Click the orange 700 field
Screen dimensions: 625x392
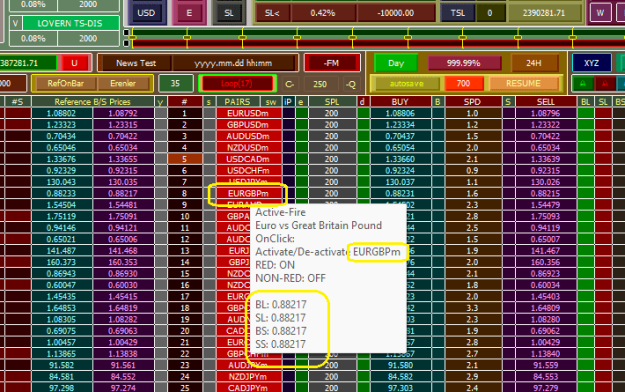click(x=463, y=83)
